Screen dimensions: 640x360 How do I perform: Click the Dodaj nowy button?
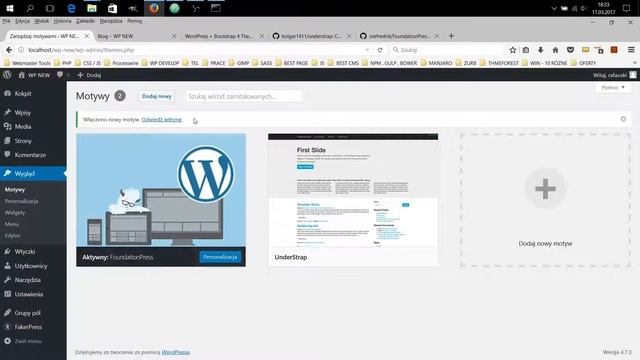157,96
